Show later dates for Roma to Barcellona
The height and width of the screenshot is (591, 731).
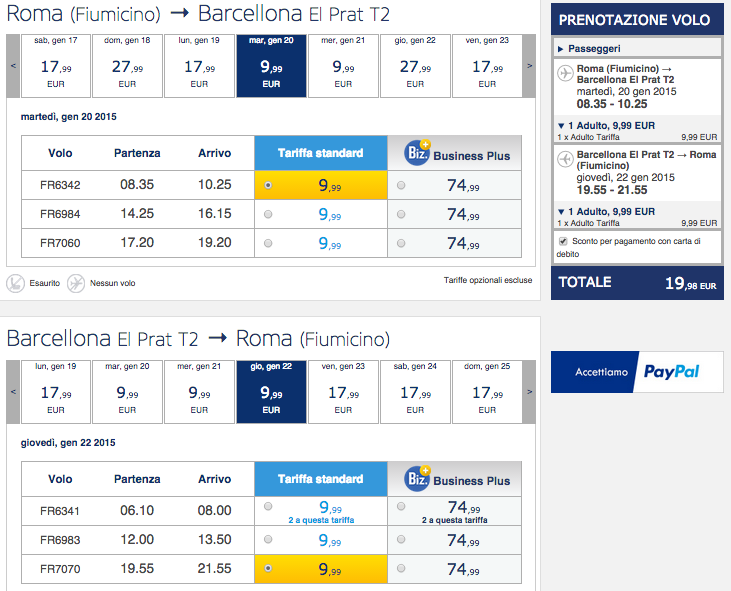pos(530,66)
